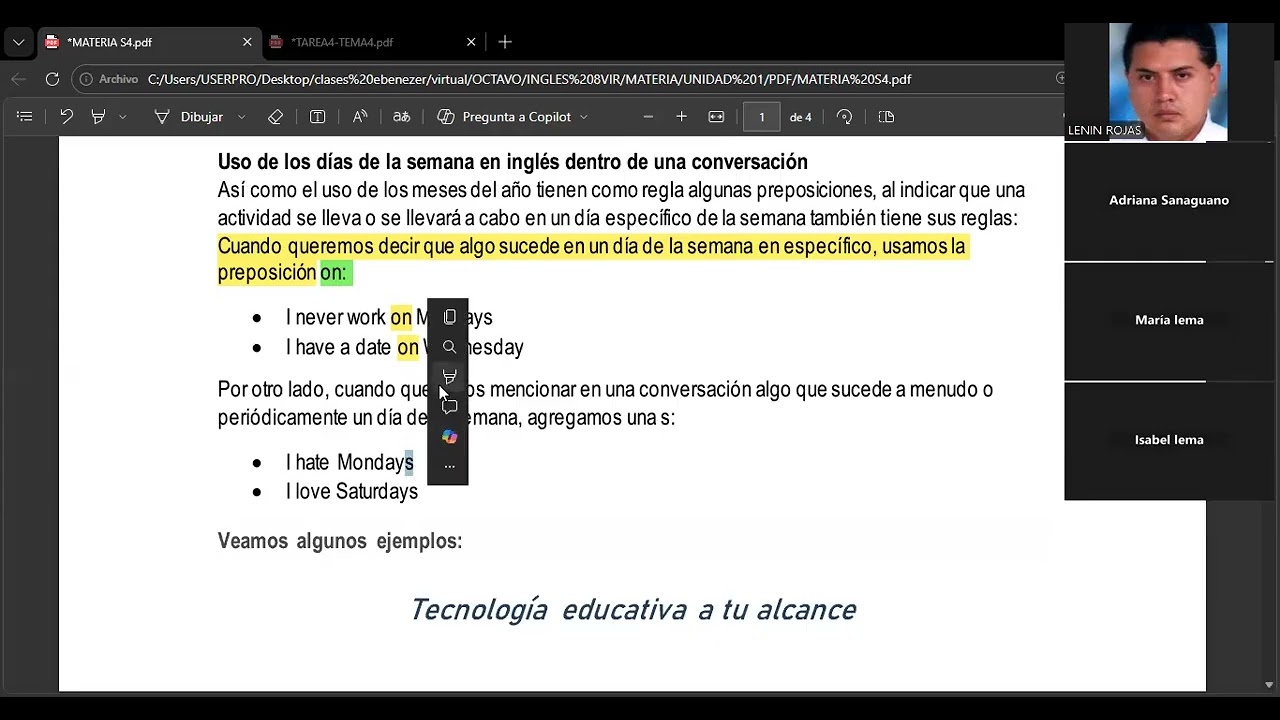Screen dimensions: 1280x720
Task: Open the tab list dropdown arrow
Action: click(x=18, y=42)
